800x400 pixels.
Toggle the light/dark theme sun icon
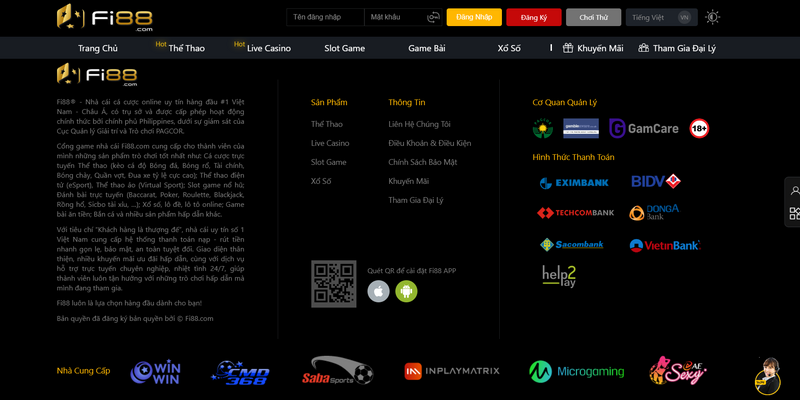712,17
